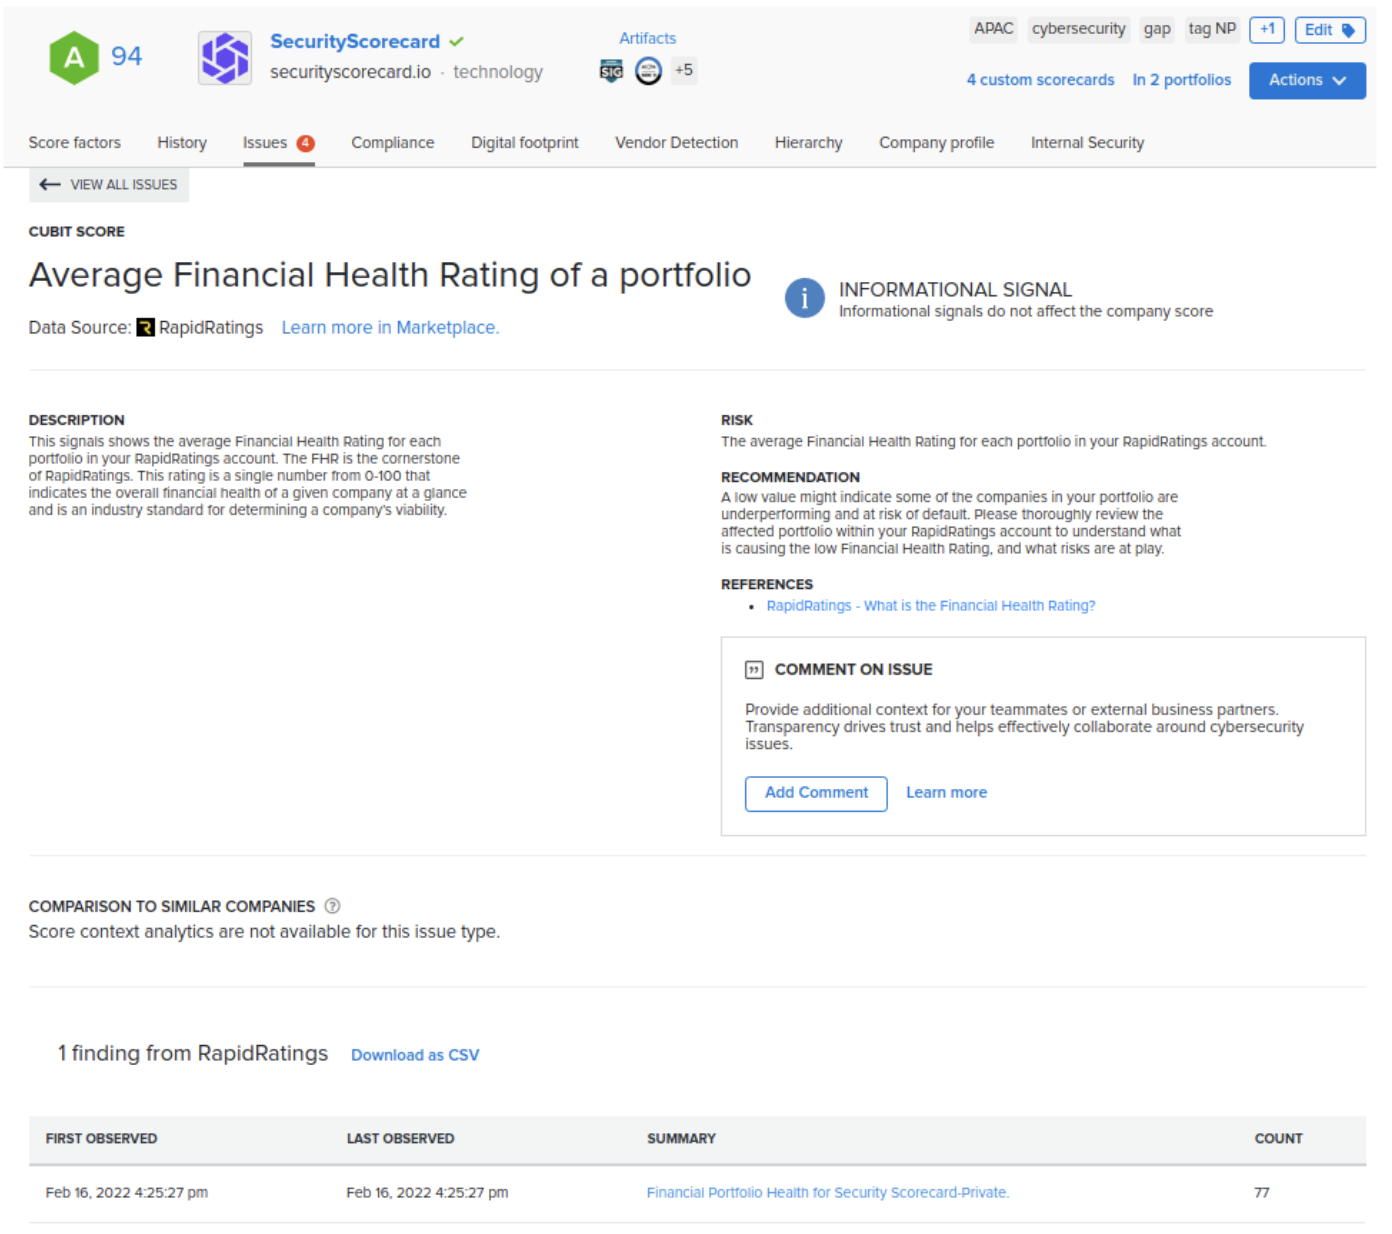Screen dimensions: 1392x1234
Task: Click the score value 94
Action: pos(126,56)
